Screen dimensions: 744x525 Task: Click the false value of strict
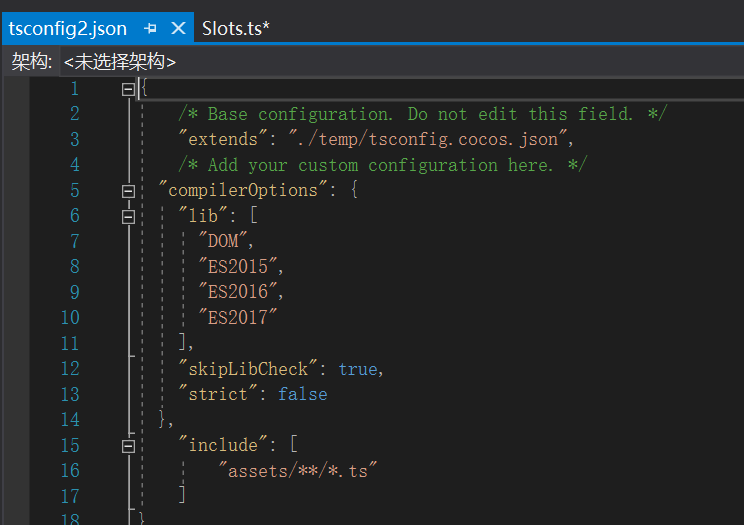point(302,394)
